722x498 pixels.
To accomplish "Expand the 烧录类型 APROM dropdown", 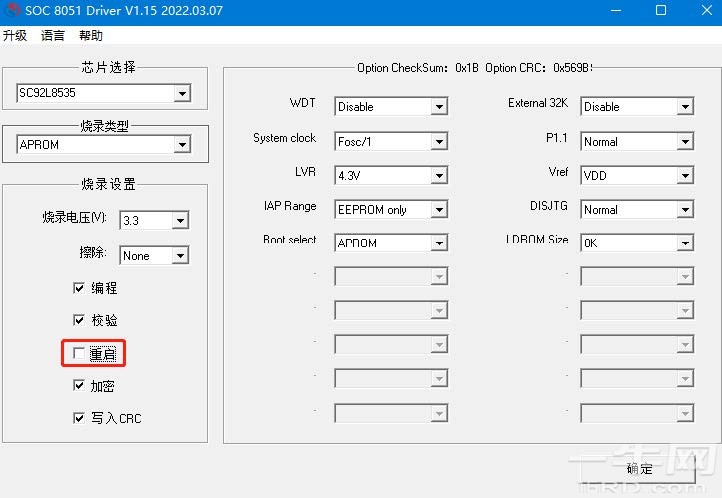I will pyautogui.click(x=181, y=145).
